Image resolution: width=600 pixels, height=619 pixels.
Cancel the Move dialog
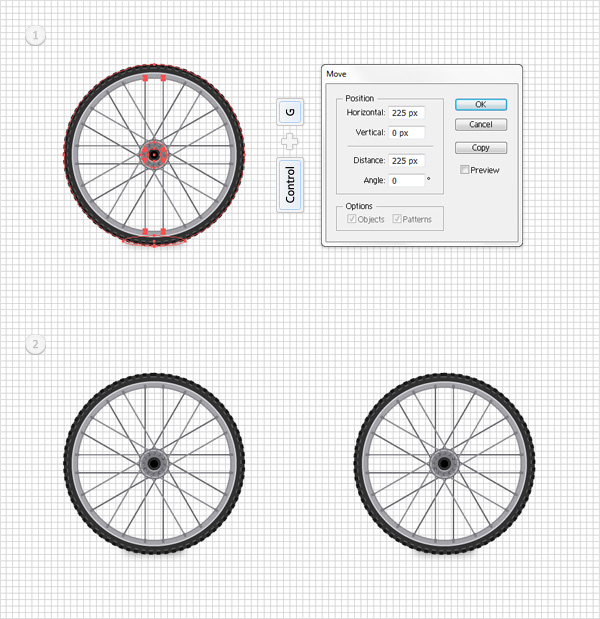480,124
